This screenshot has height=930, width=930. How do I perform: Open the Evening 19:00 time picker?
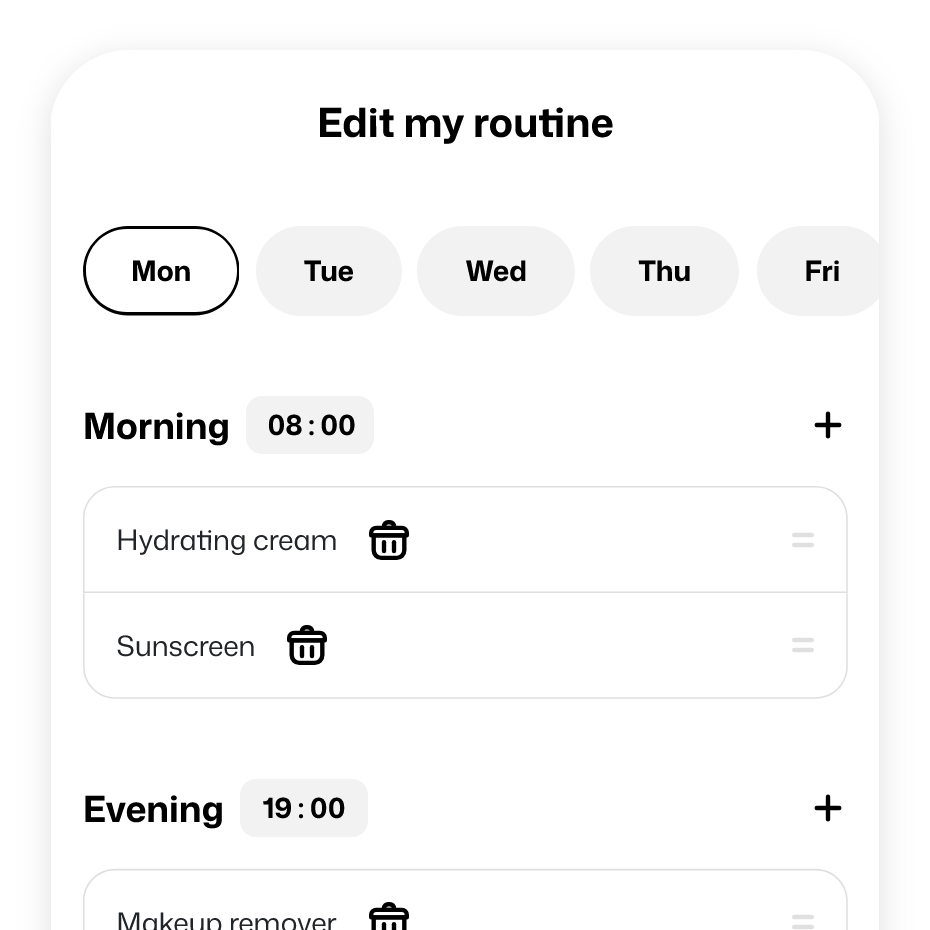pyautogui.click(x=304, y=808)
